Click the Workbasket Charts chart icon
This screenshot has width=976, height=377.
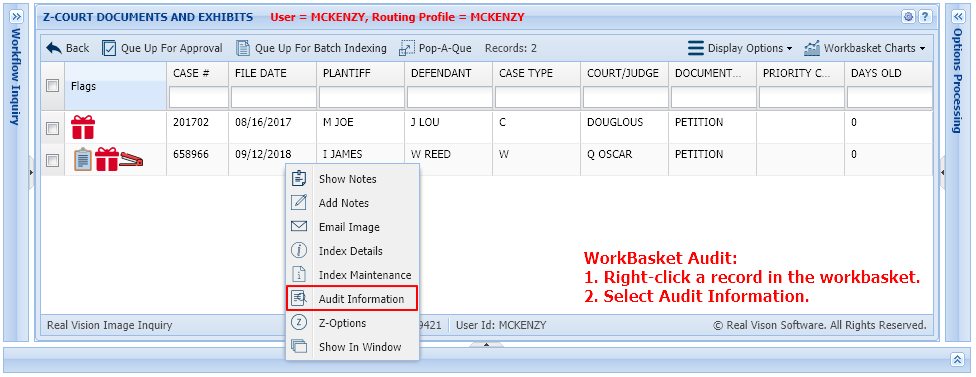click(812, 48)
